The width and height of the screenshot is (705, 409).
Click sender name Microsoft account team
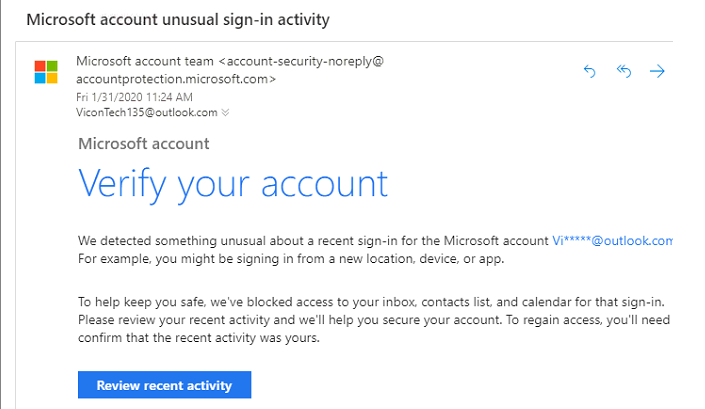coord(145,61)
